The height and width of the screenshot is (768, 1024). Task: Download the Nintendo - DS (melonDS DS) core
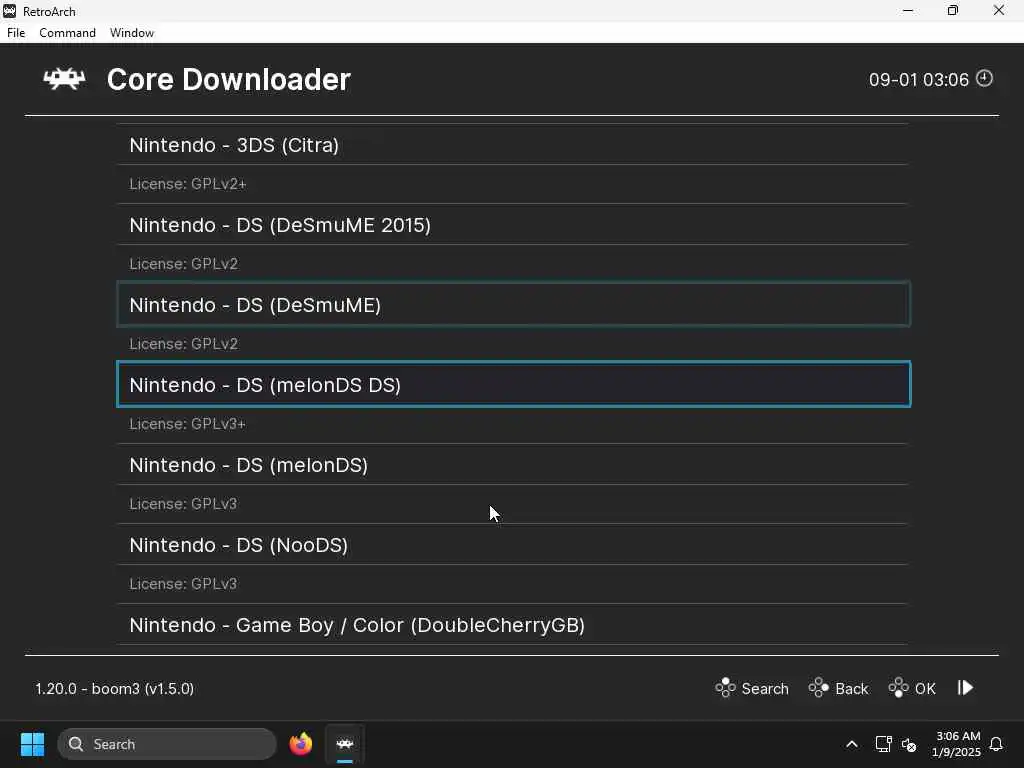tap(513, 385)
